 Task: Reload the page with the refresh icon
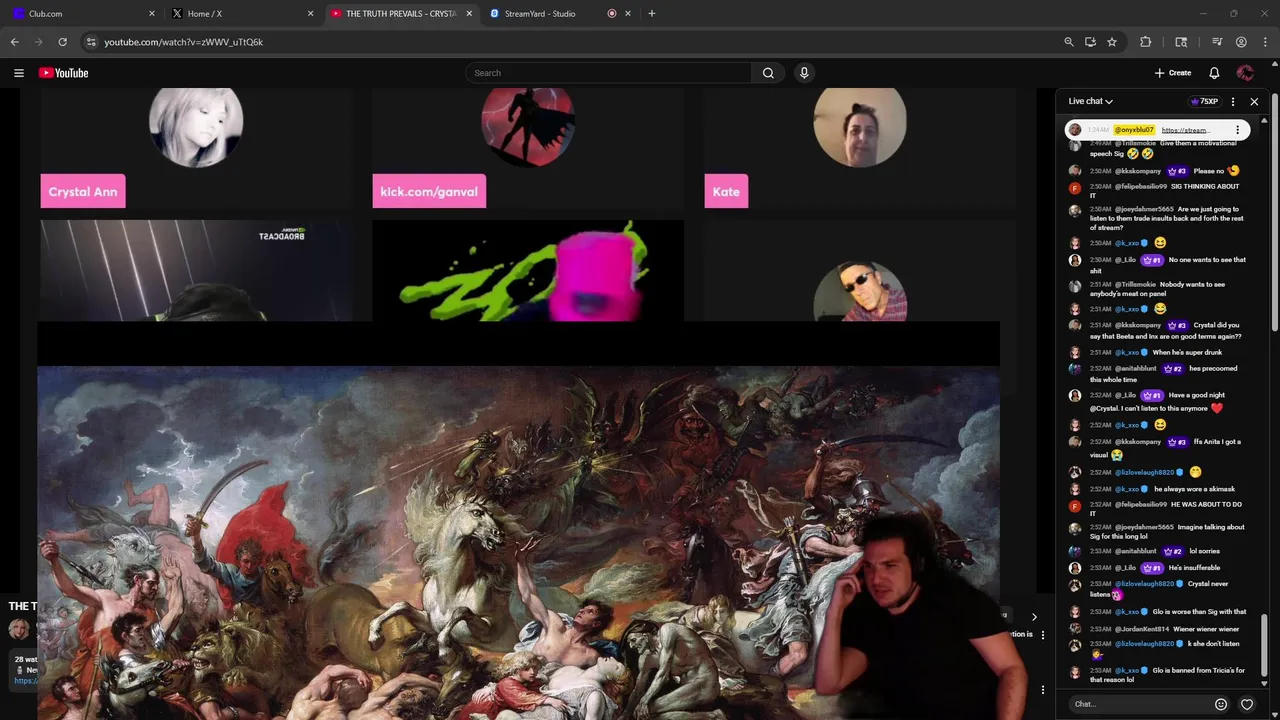tap(62, 42)
